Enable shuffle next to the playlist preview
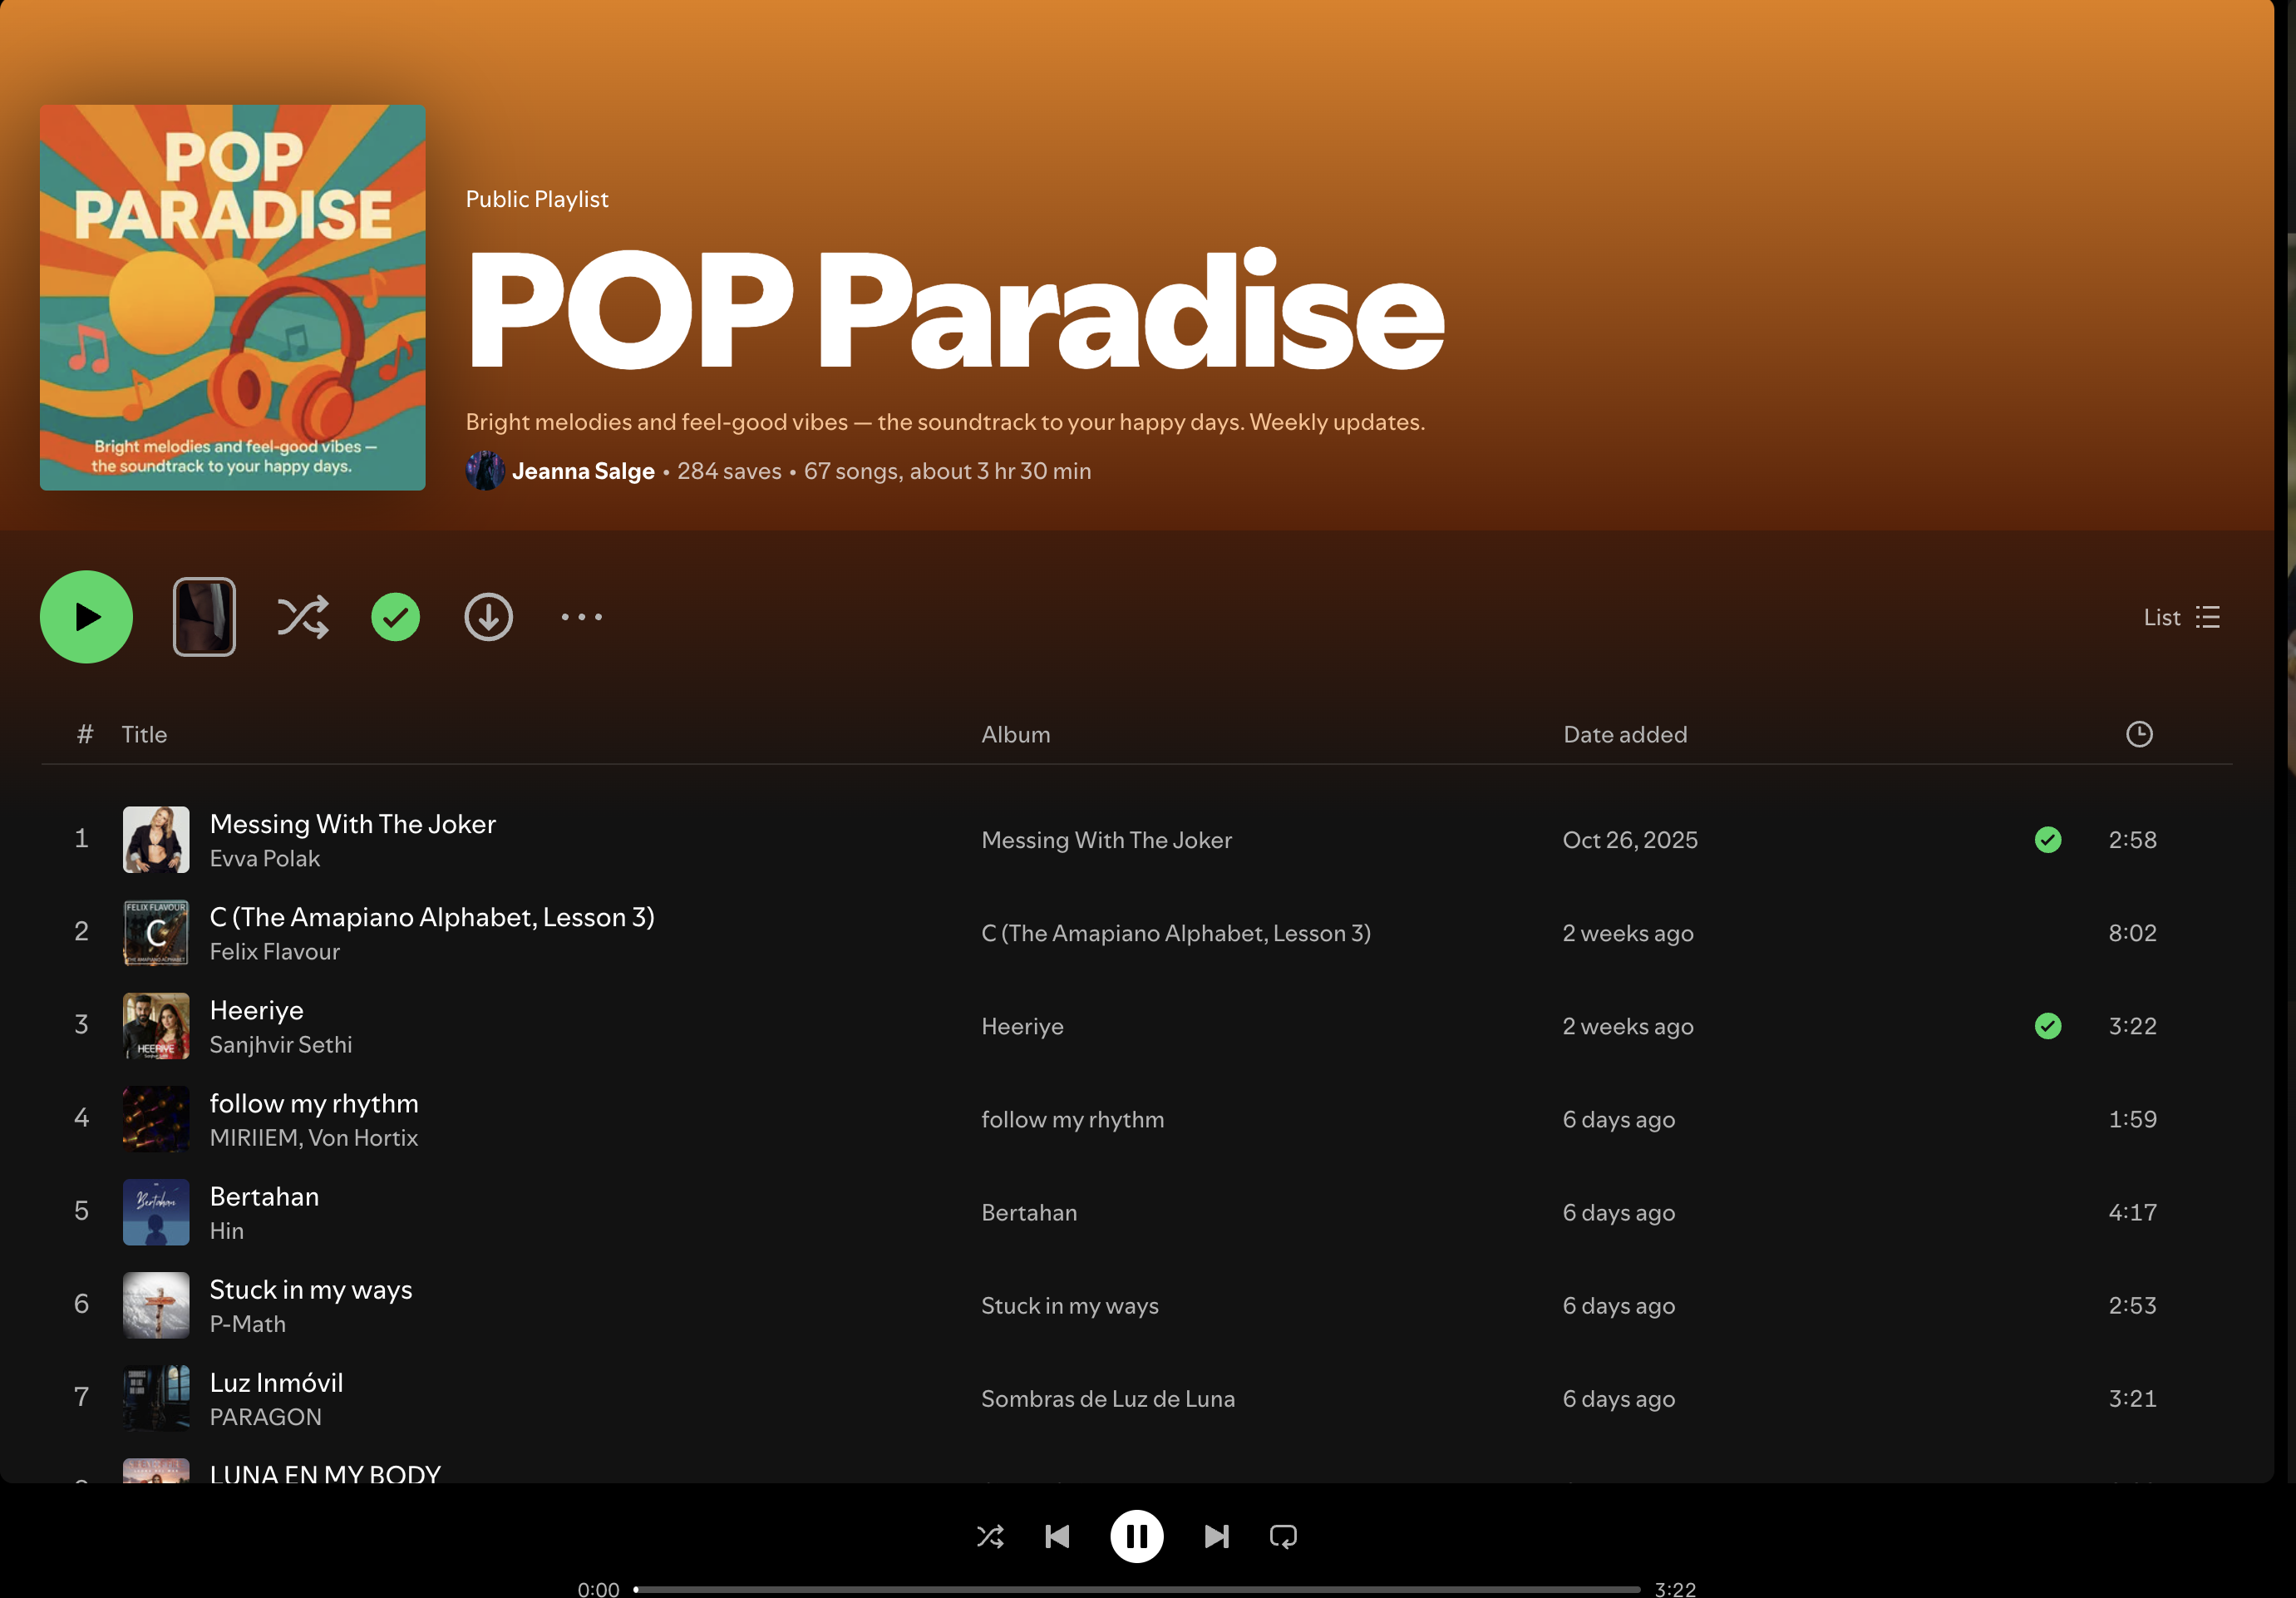The width and height of the screenshot is (2296, 1598). (302, 617)
